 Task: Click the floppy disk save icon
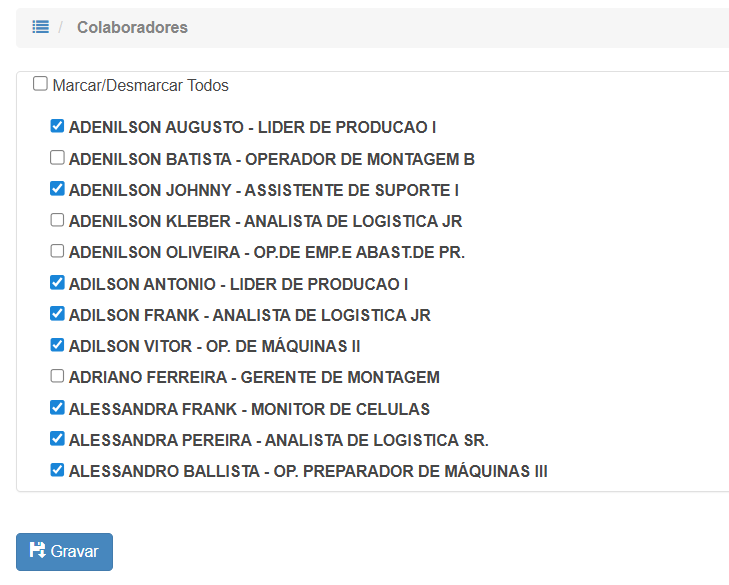(x=38, y=551)
